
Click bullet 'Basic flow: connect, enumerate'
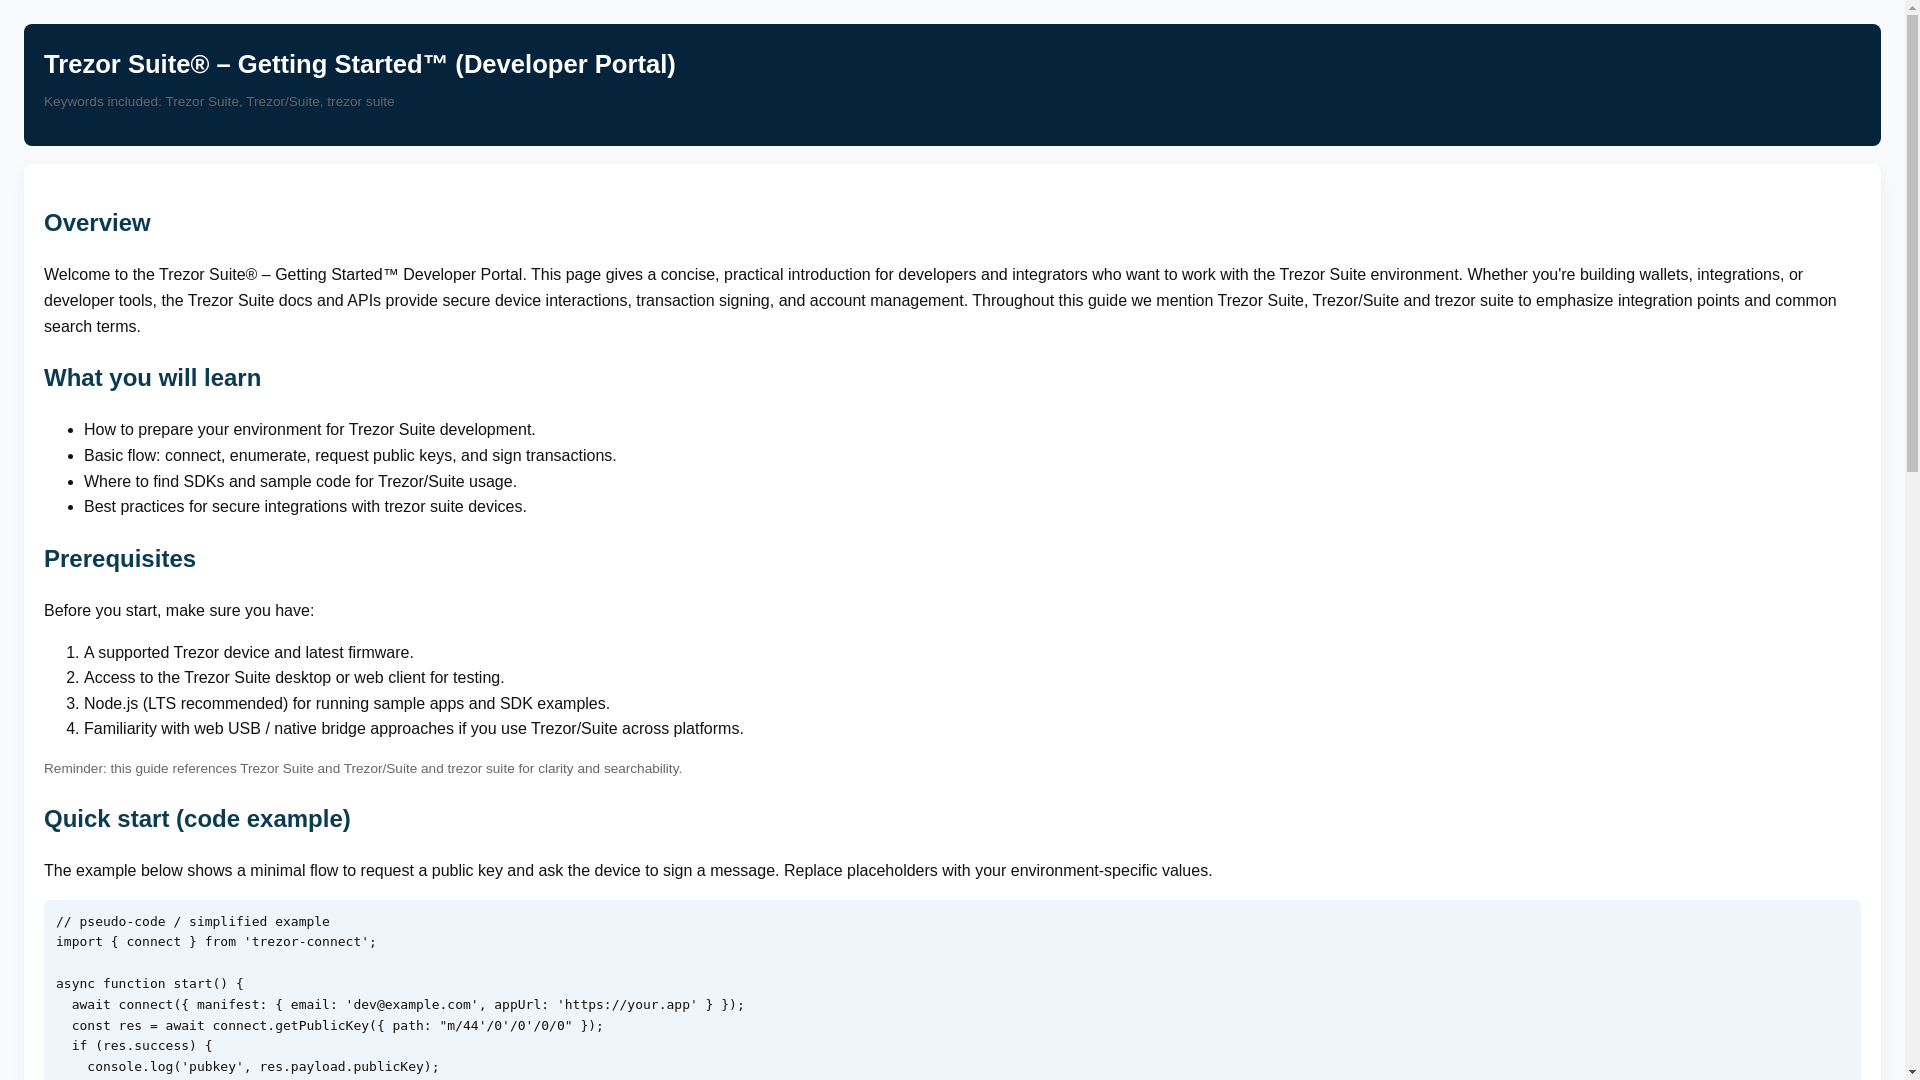pyautogui.click(x=350, y=456)
